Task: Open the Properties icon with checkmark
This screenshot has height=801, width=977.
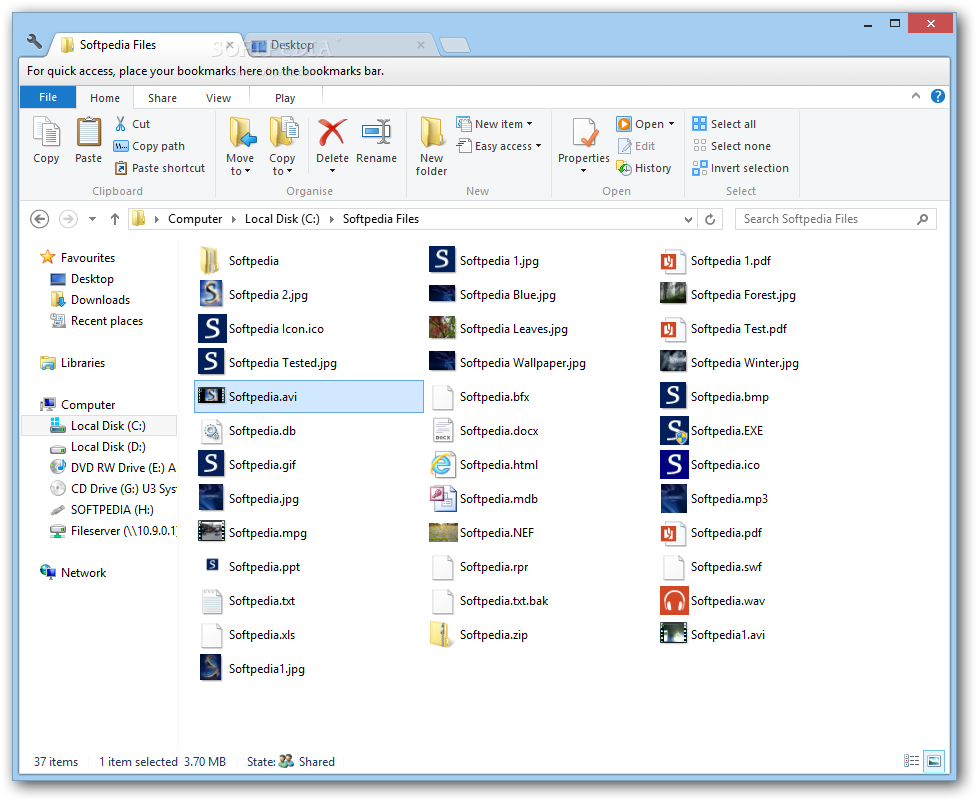Action: [584, 132]
